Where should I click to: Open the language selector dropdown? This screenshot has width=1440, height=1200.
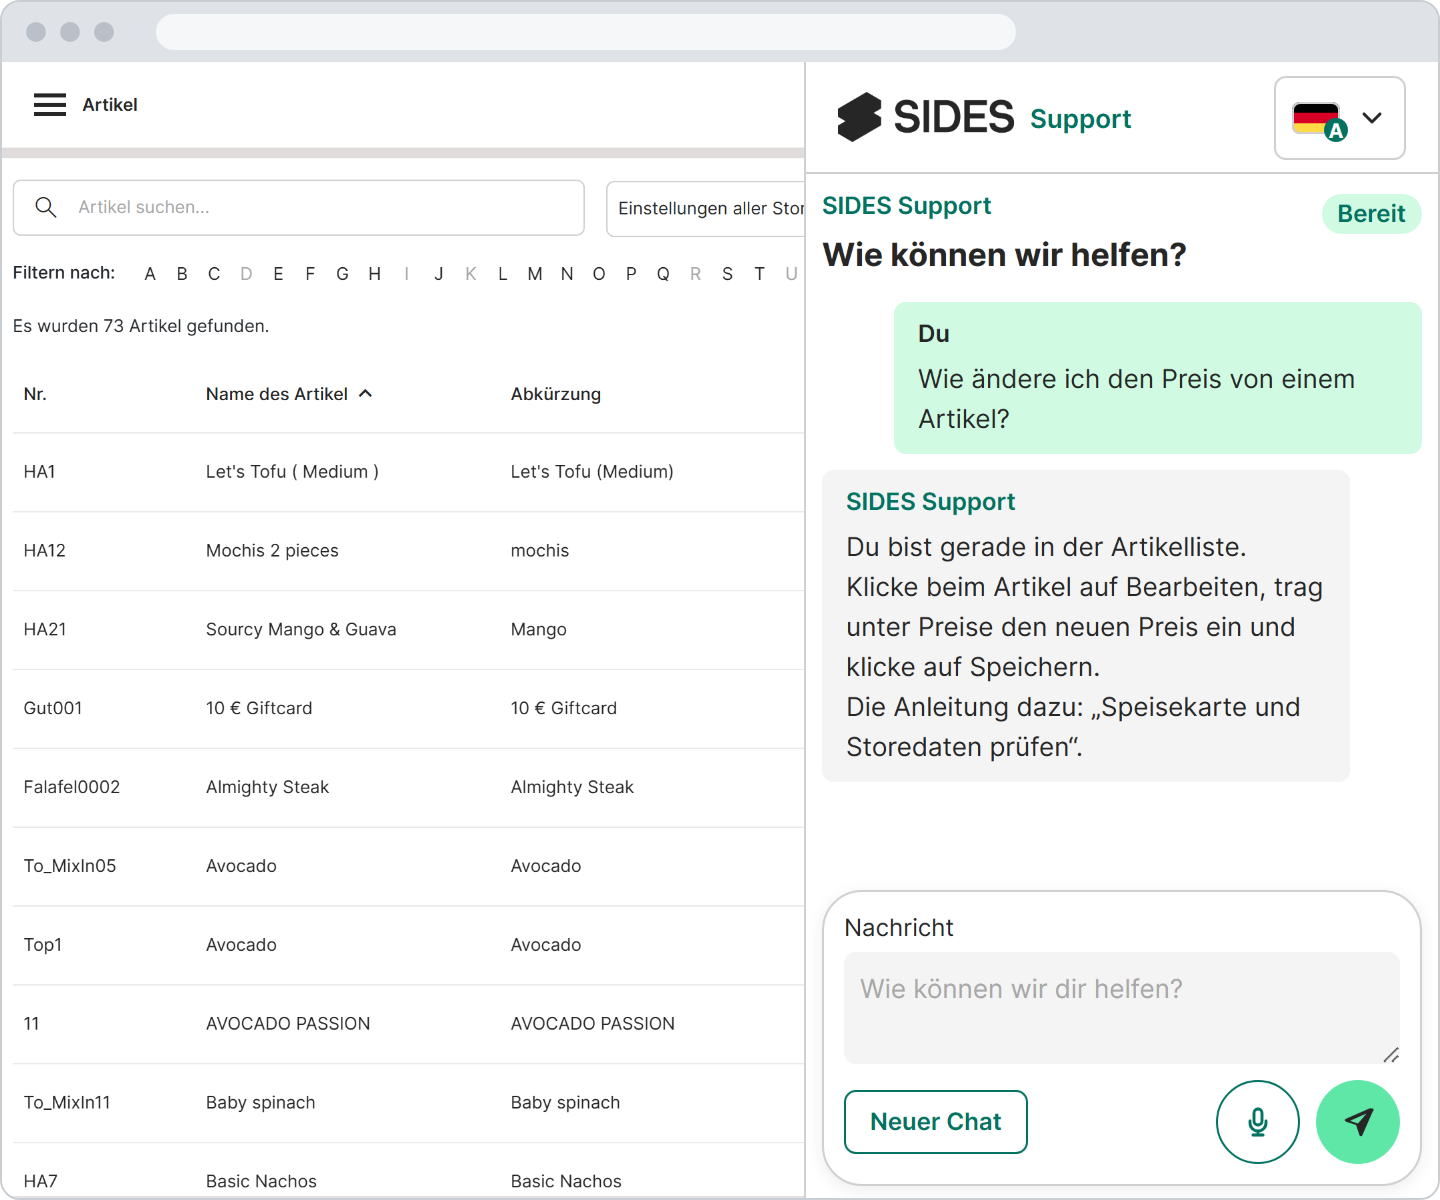pos(1340,118)
